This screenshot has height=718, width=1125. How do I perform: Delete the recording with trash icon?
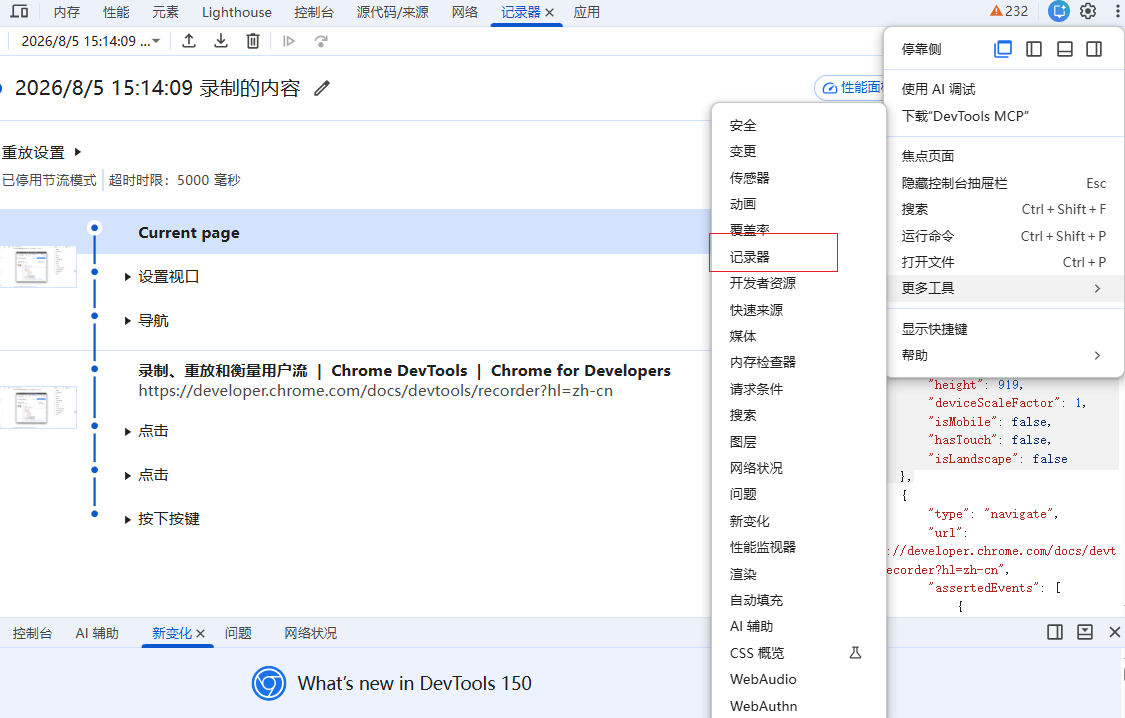coord(253,41)
